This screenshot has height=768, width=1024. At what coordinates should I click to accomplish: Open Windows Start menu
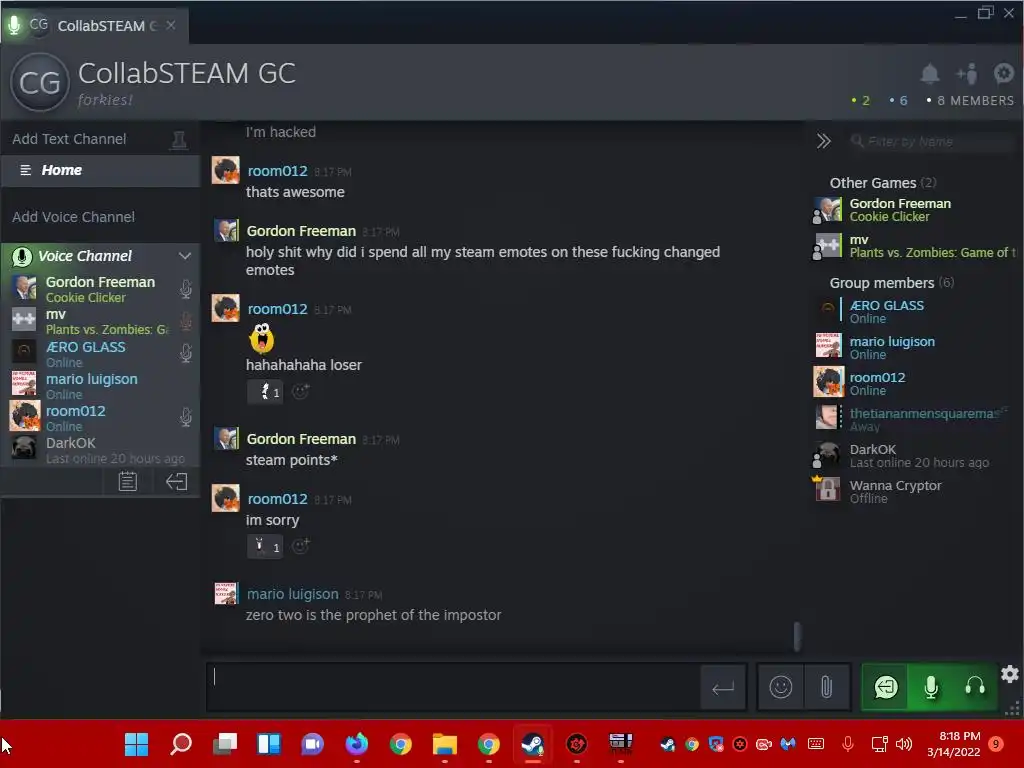136,744
